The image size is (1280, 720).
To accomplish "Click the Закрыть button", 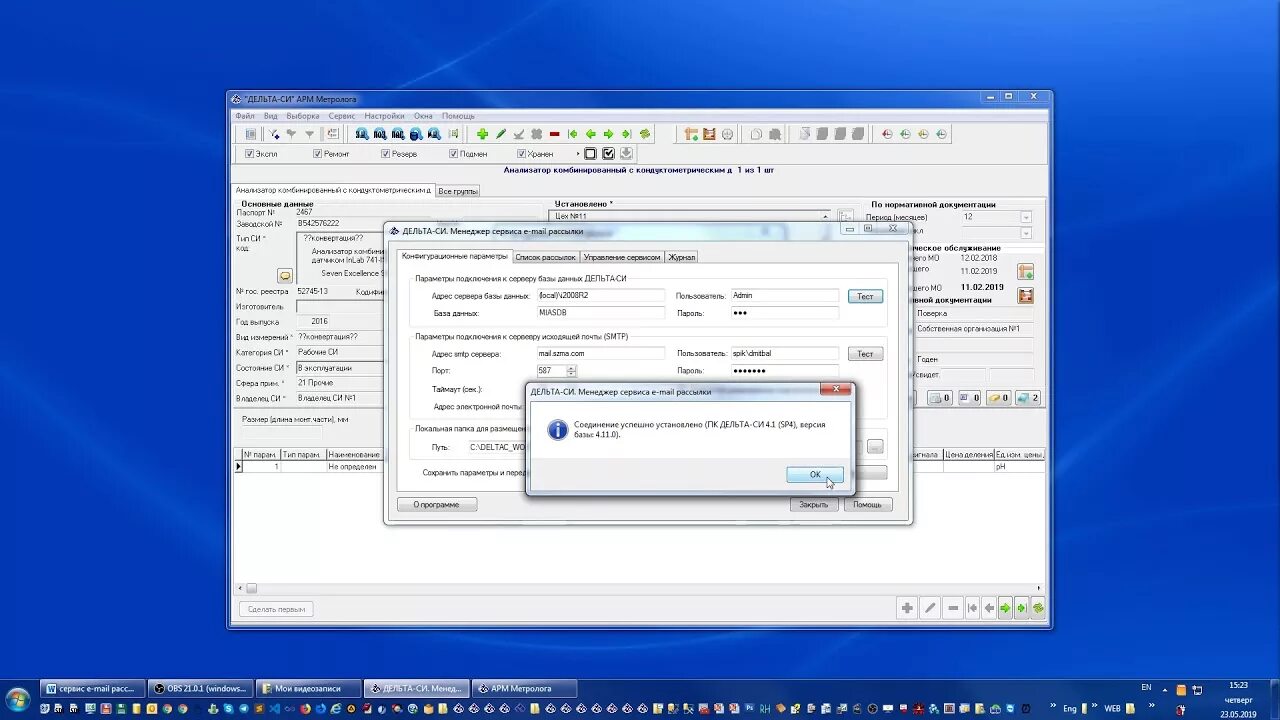I will pos(814,504).
